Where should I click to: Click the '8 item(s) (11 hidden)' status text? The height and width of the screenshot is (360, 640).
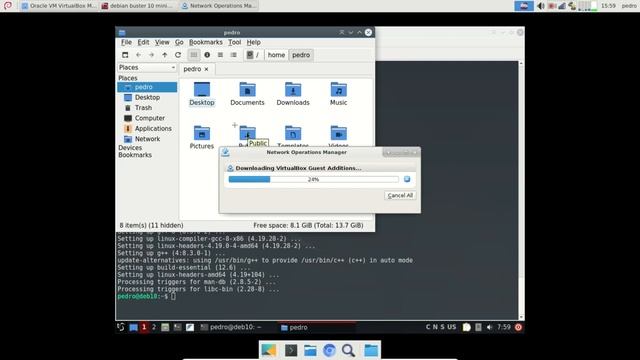tap(151, 225)
